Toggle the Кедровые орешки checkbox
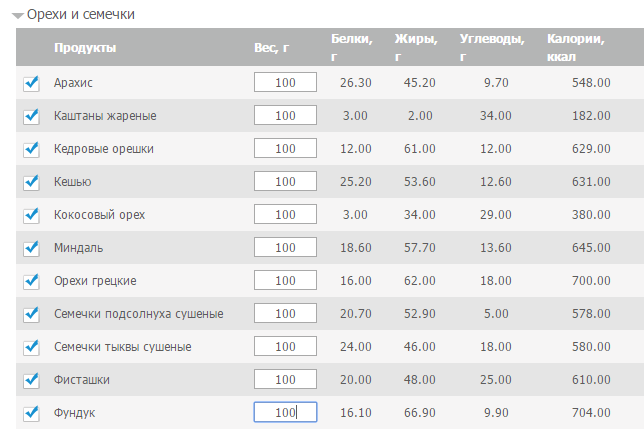644x431 pixels. pos(31,149)
